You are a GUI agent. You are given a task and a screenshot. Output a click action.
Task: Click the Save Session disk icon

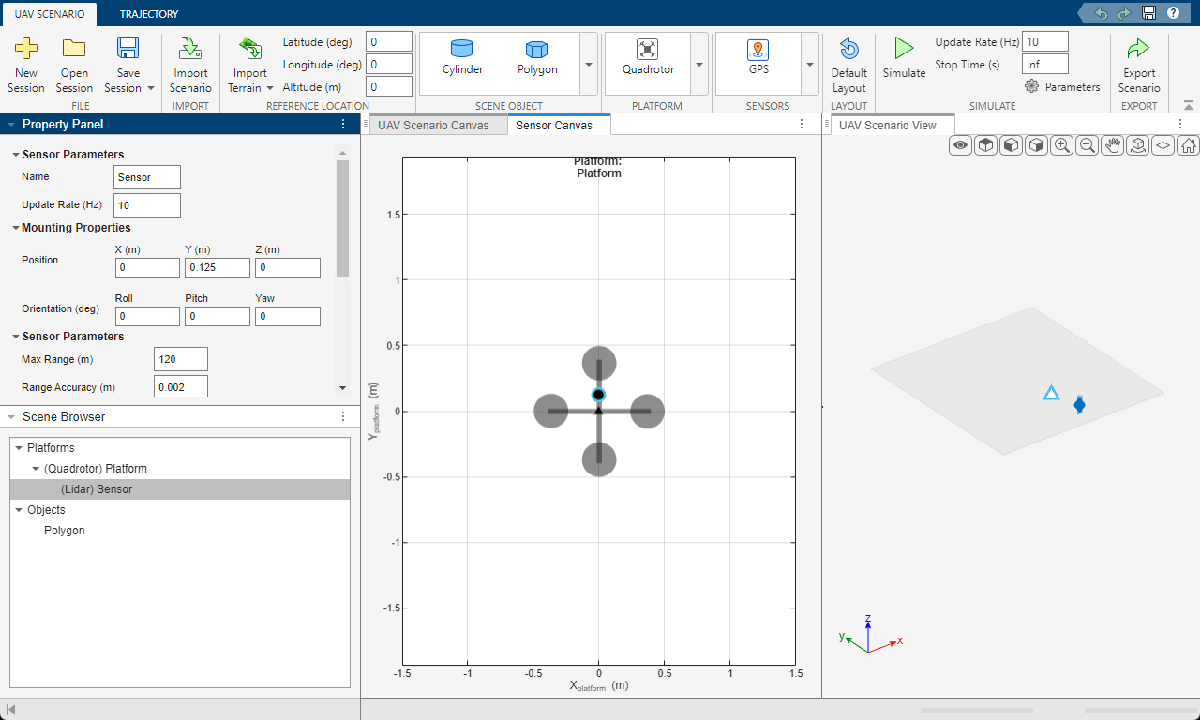click(x=127, y=47)
